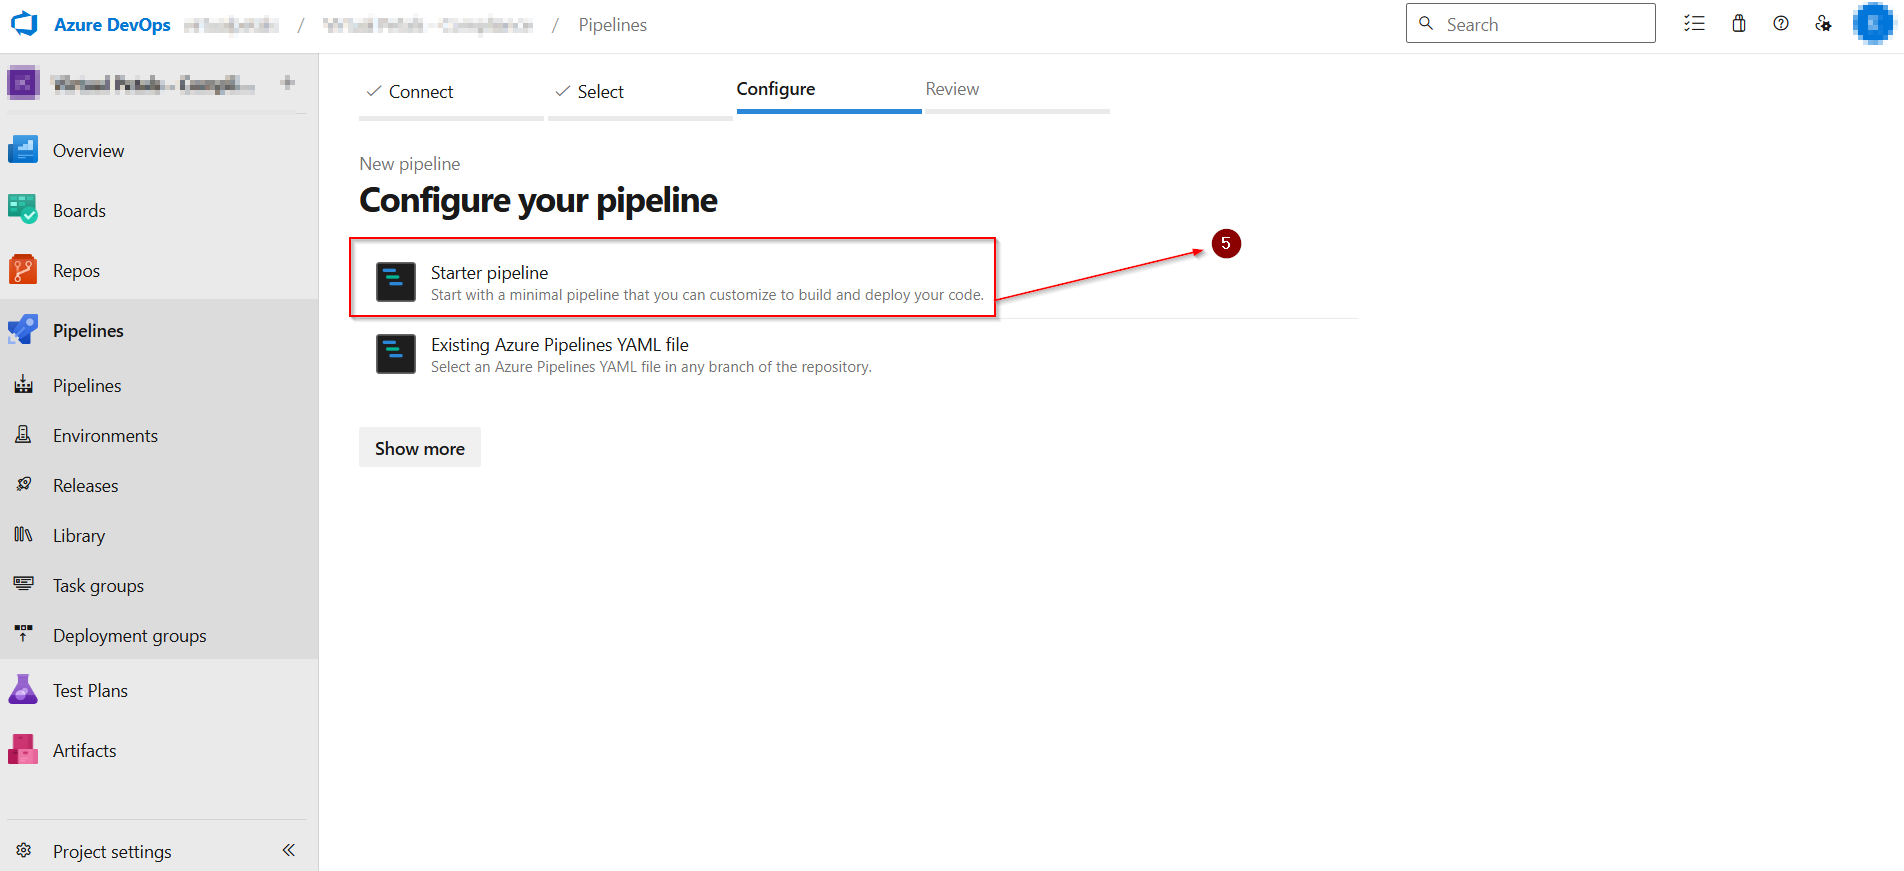Open Test Plans in the sidebar
1904x871 pixels.
(159, 691)
